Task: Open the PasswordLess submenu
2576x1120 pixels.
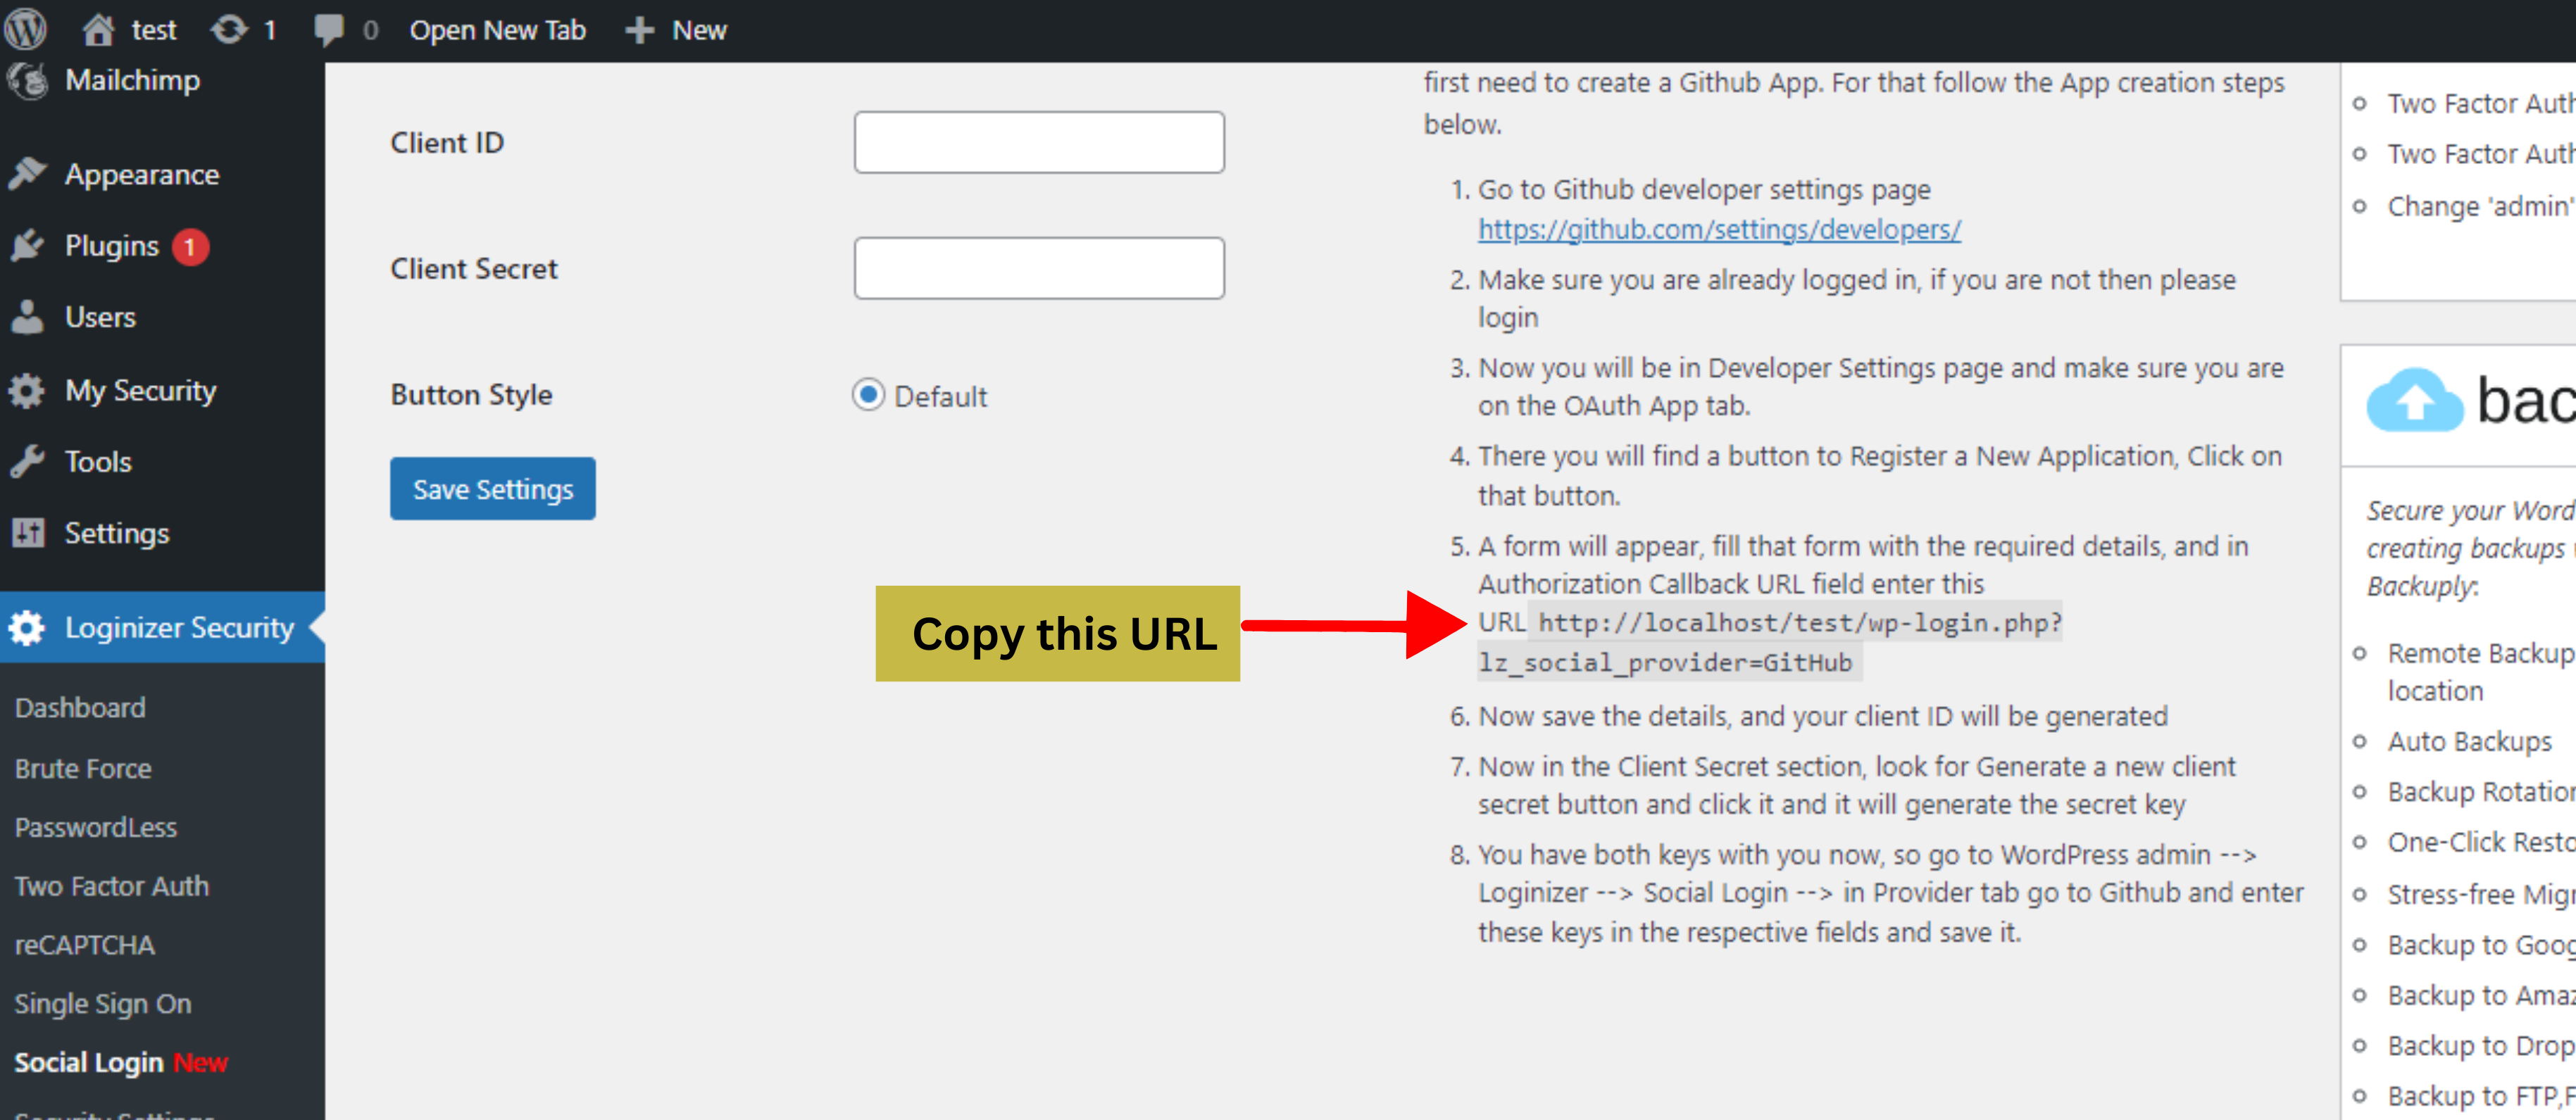Action: click(95, 827)
